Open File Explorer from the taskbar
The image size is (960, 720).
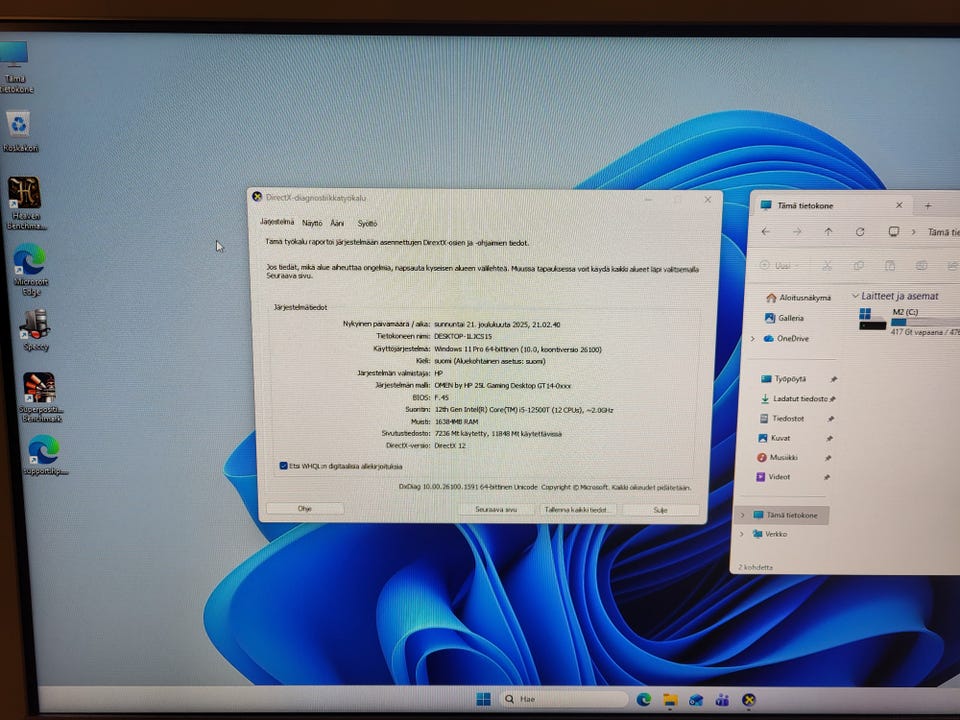[670, 700]
